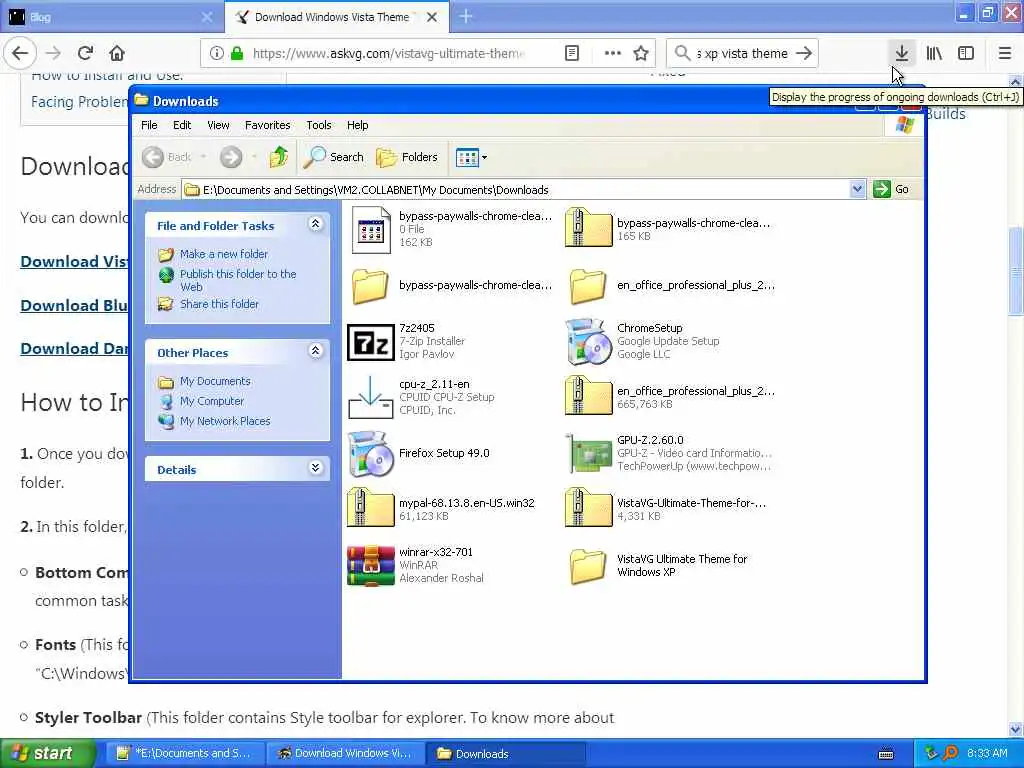Collapse Other Places panel
This screenshot has width=1024, height=768.
coord(315,351)
